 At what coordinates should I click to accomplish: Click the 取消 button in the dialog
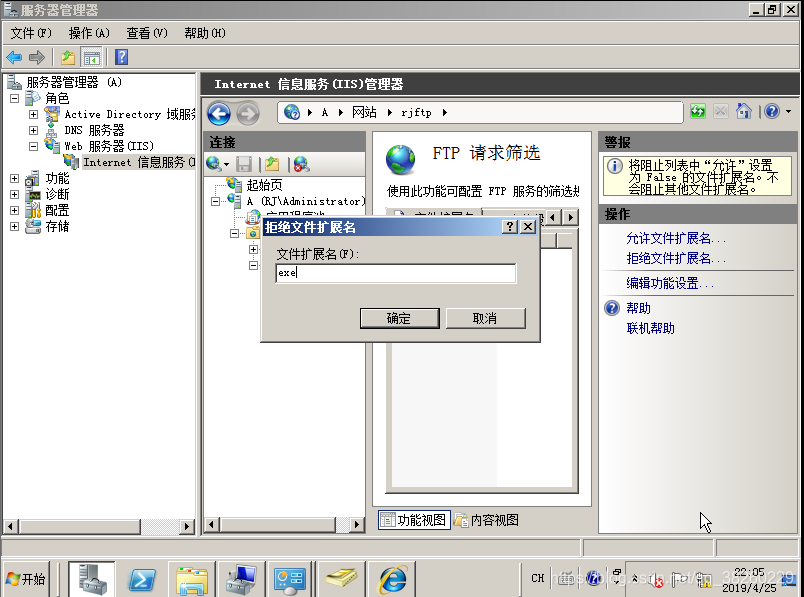click(x=485, y=318)
